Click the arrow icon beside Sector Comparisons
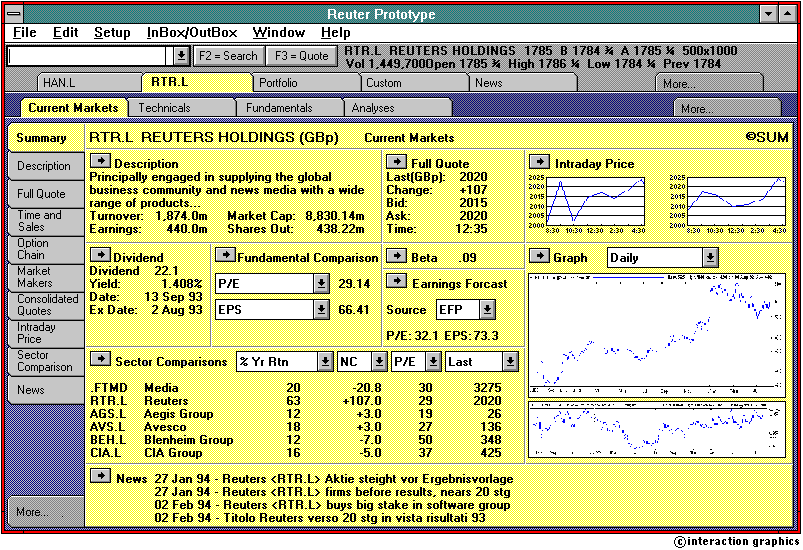Screen dimensions: 803x550 click(100, 359)
